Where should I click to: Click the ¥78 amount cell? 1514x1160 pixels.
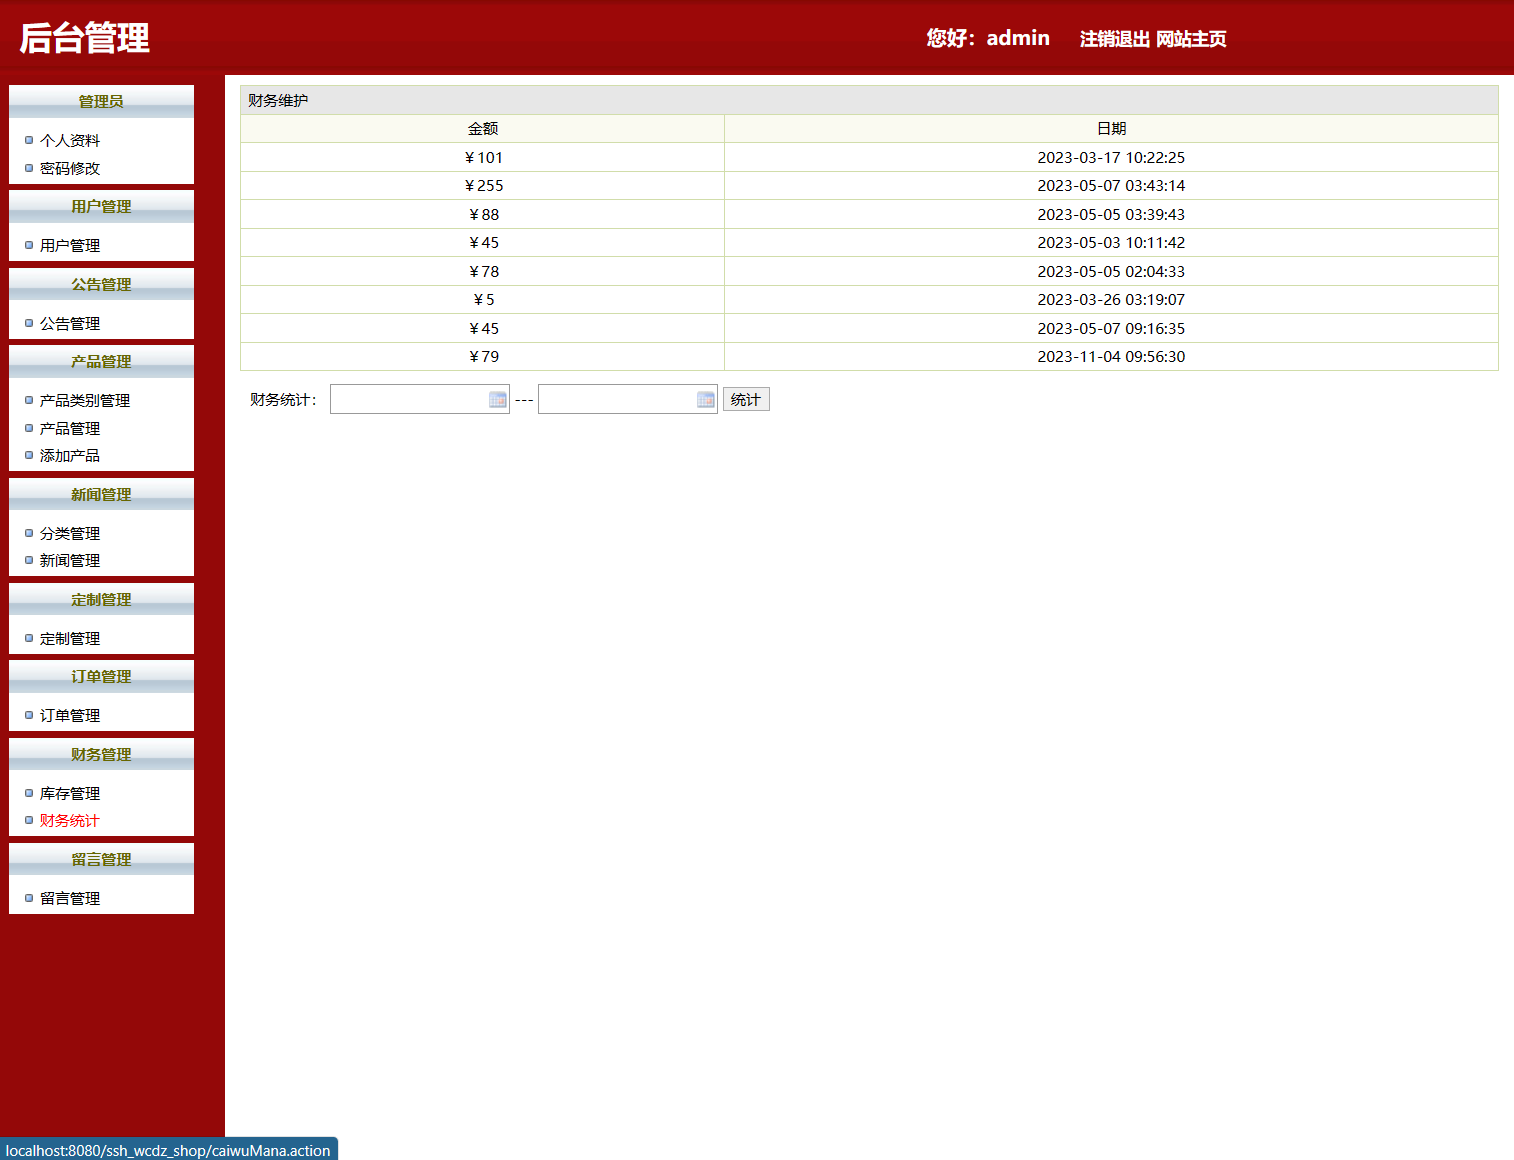483,272
